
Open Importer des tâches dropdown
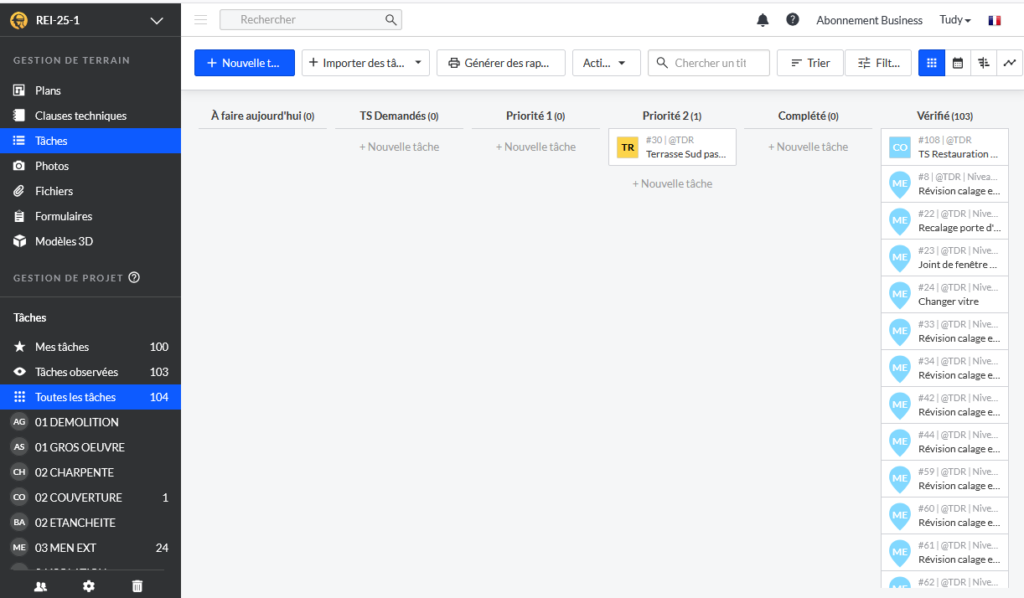[x=366, y=63]
